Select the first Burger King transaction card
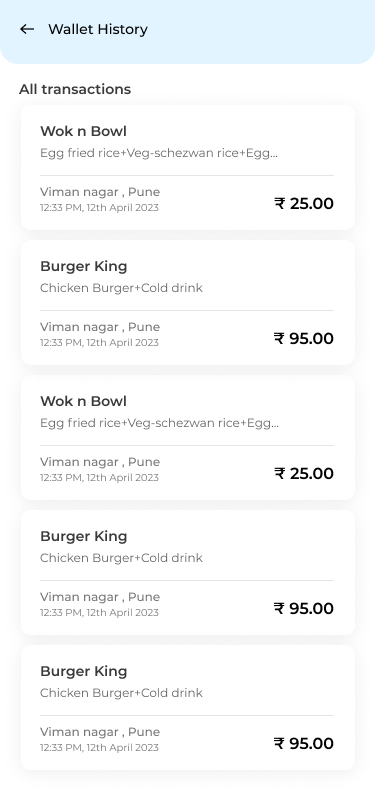Viewport: 375px width, 812px height. point(188,302)
